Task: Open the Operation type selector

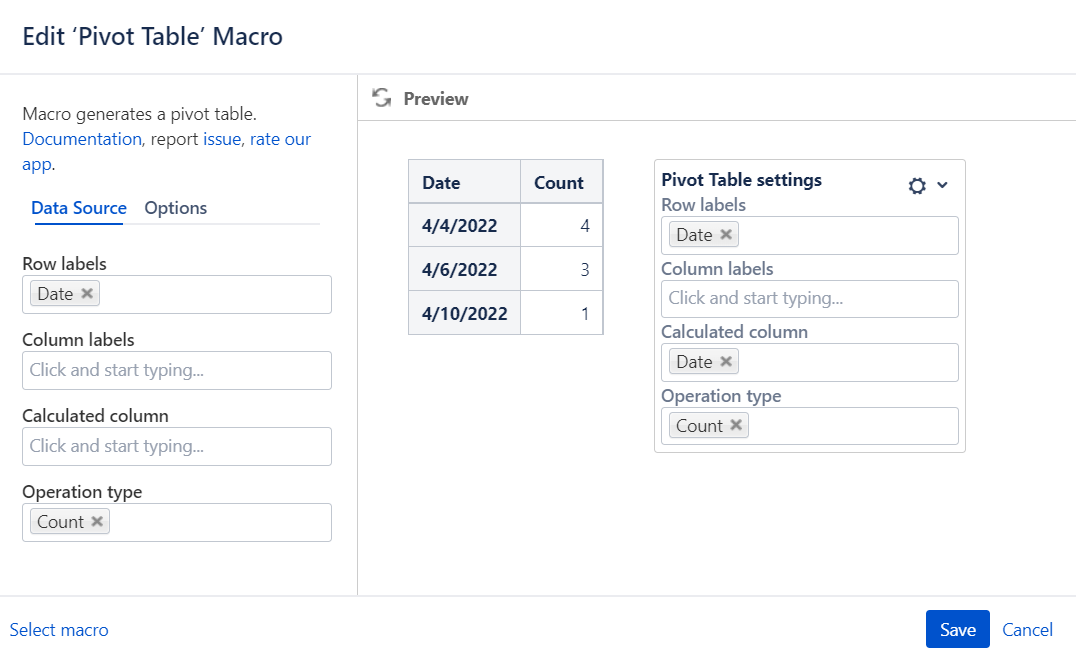Action: (x=200, y=521)
